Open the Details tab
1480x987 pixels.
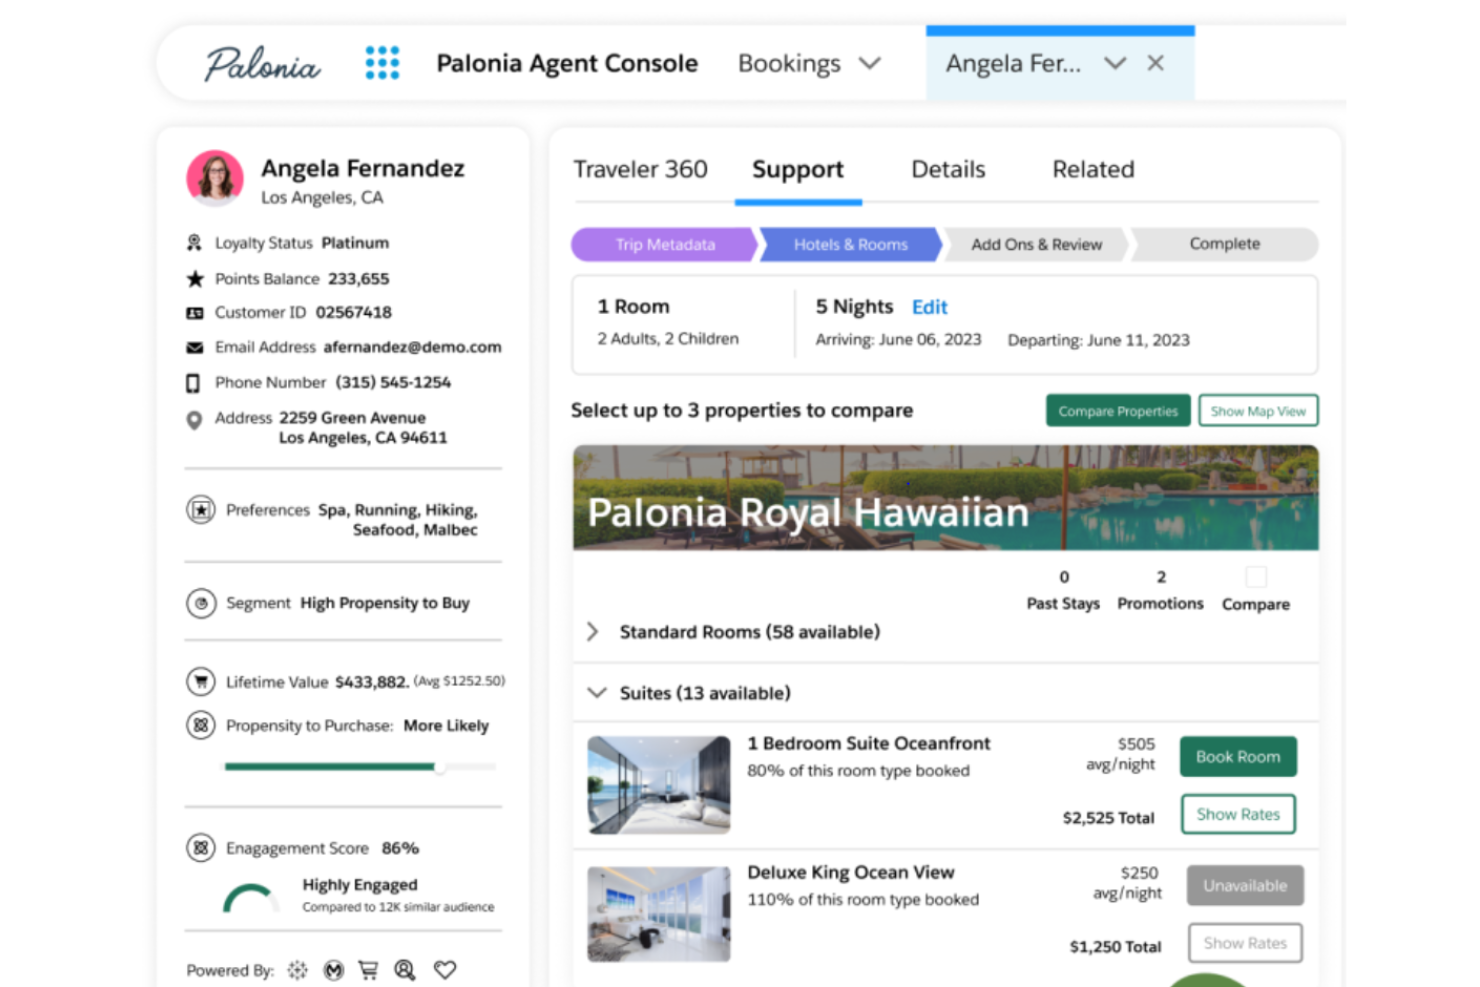(x=946, y=169)
